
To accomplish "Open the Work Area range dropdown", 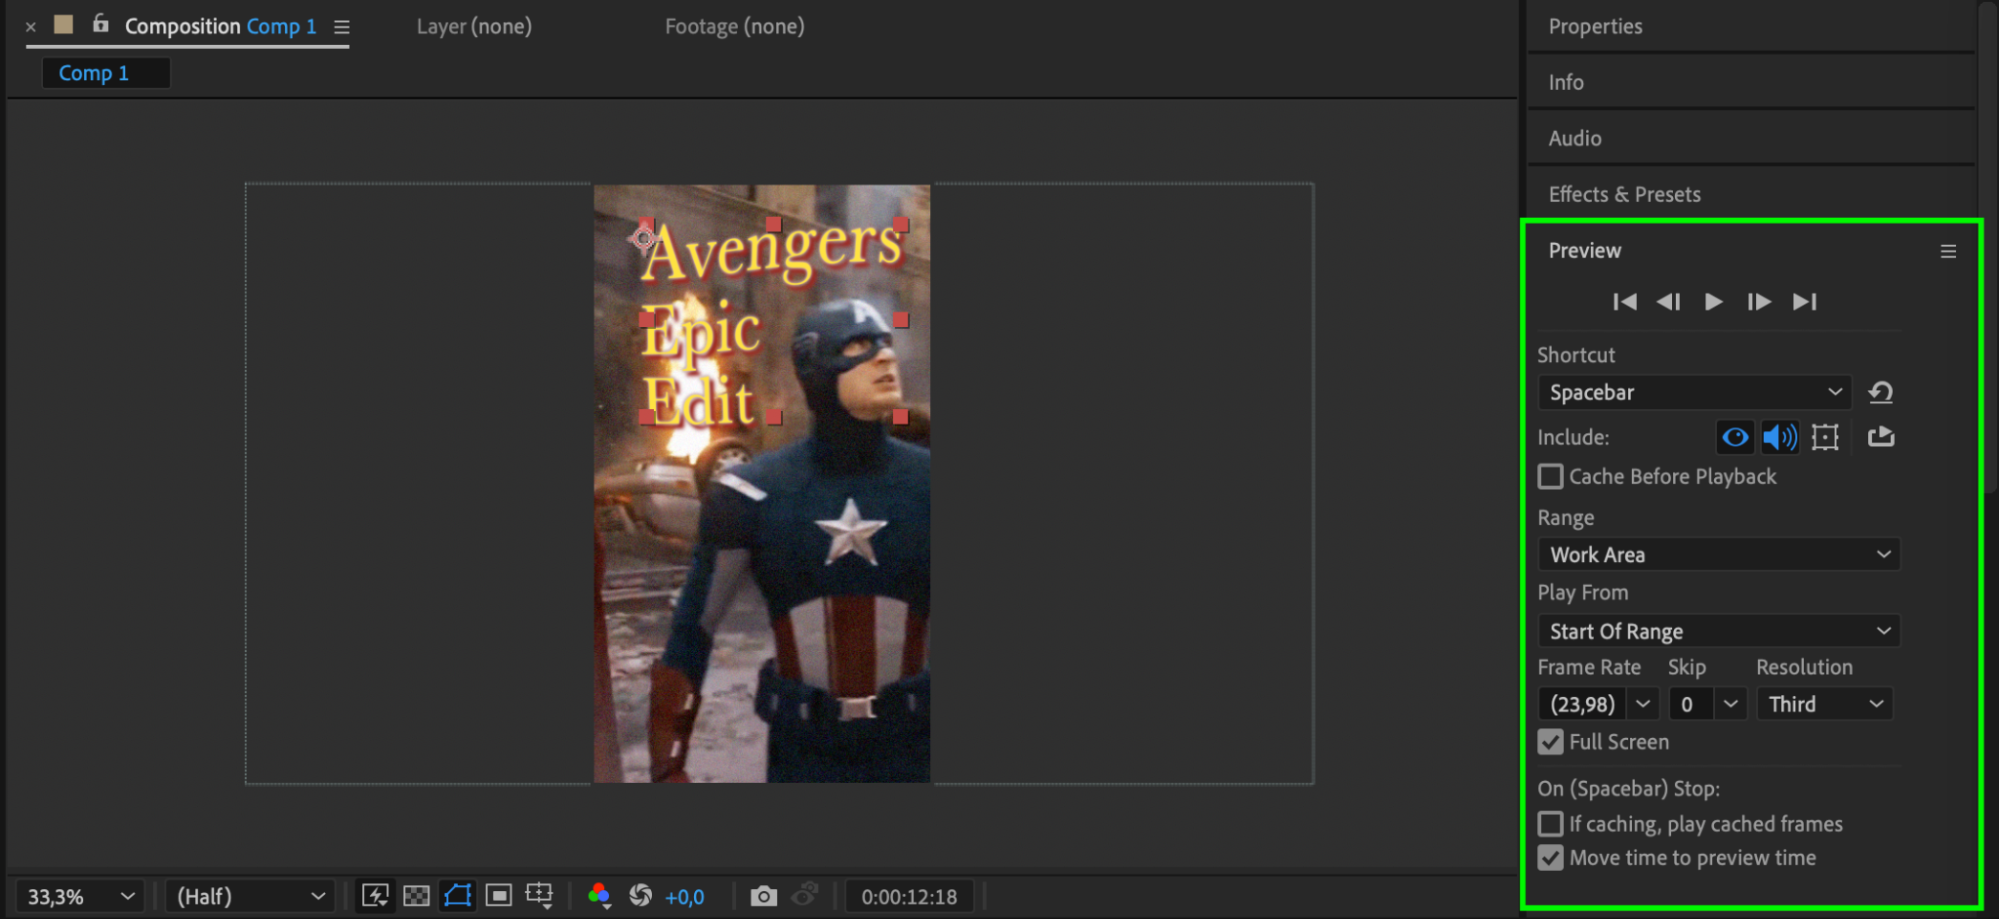I will click(1719, 554).
